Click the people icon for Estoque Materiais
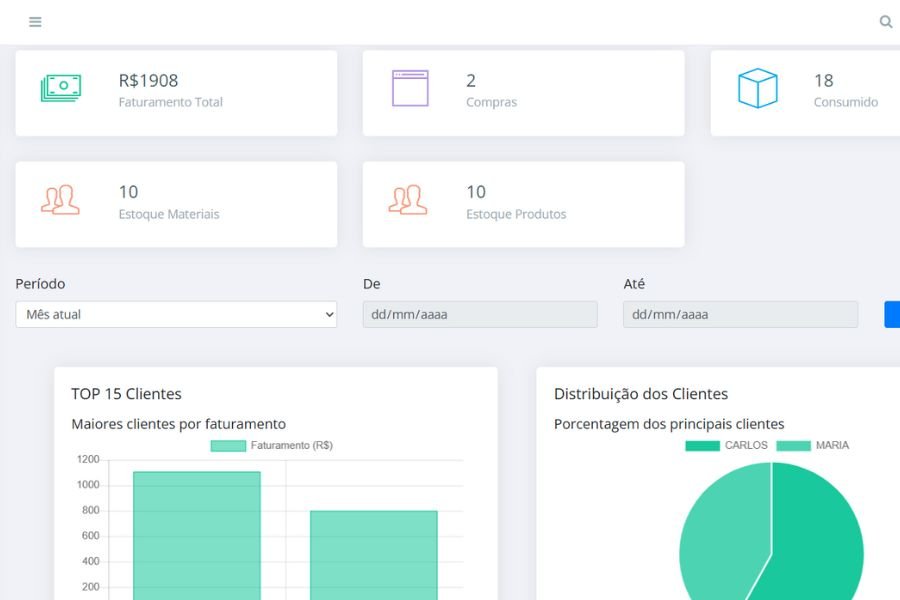 pos(60,200)
